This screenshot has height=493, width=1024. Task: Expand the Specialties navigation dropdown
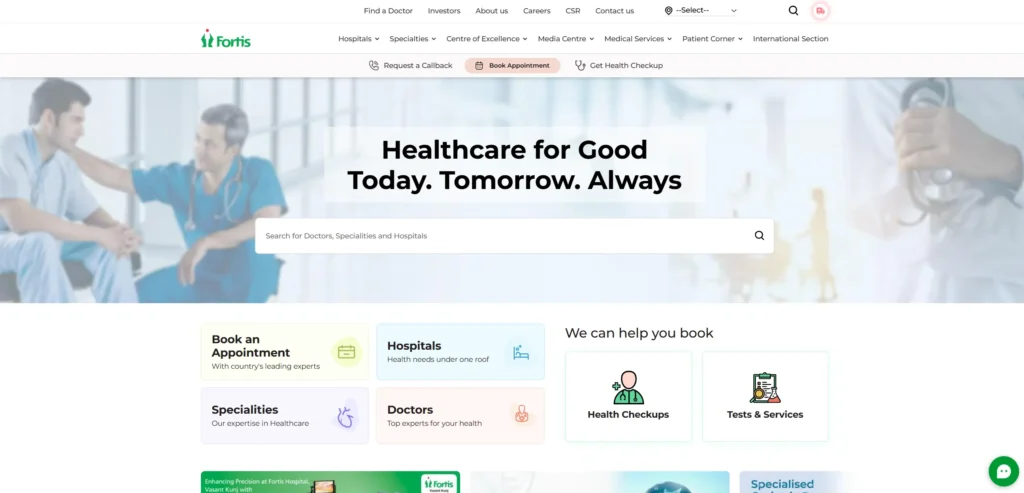point(413,39)
